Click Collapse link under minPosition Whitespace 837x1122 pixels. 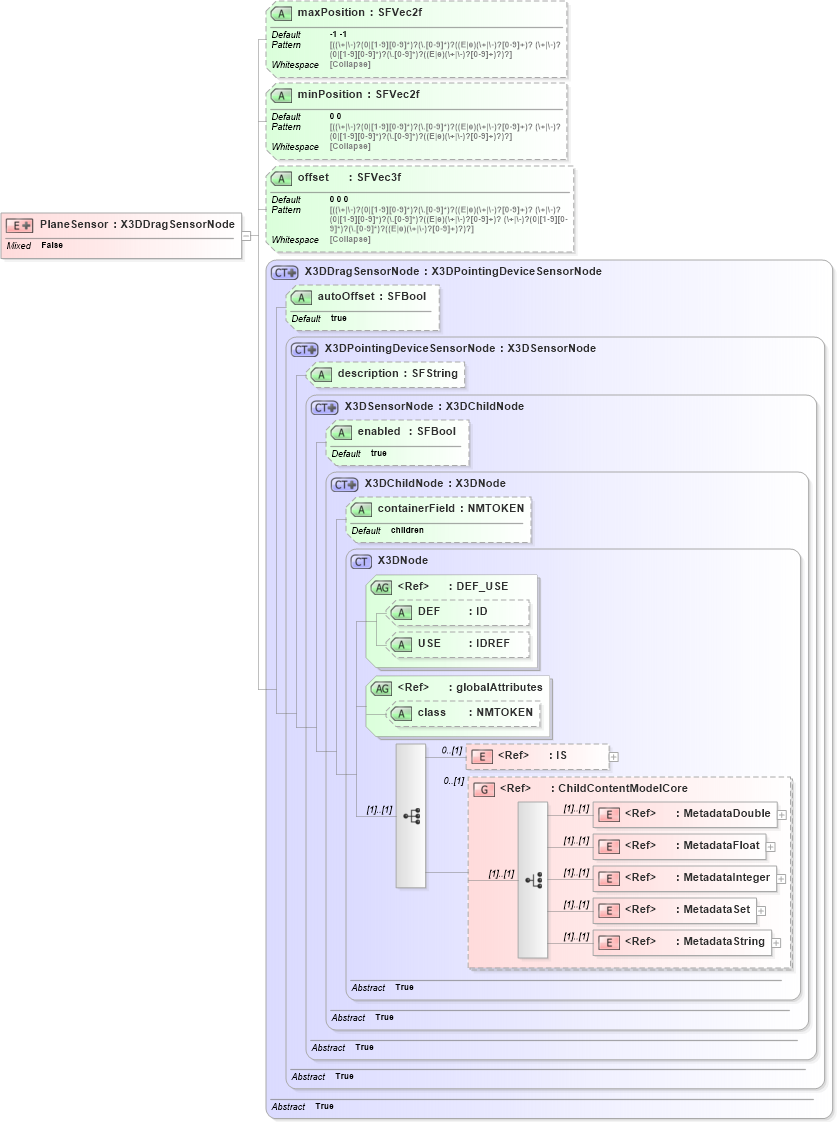pyautogui.click(x=350, y=147)
